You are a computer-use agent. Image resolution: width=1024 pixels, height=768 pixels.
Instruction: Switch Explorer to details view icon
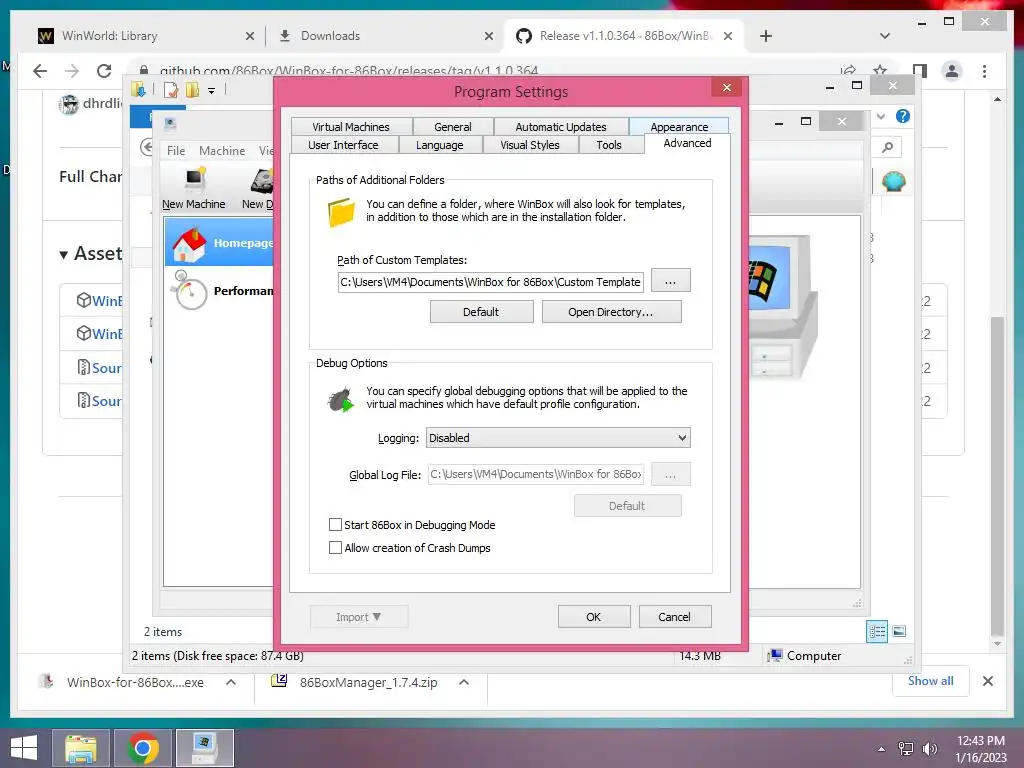pos(877,631)
